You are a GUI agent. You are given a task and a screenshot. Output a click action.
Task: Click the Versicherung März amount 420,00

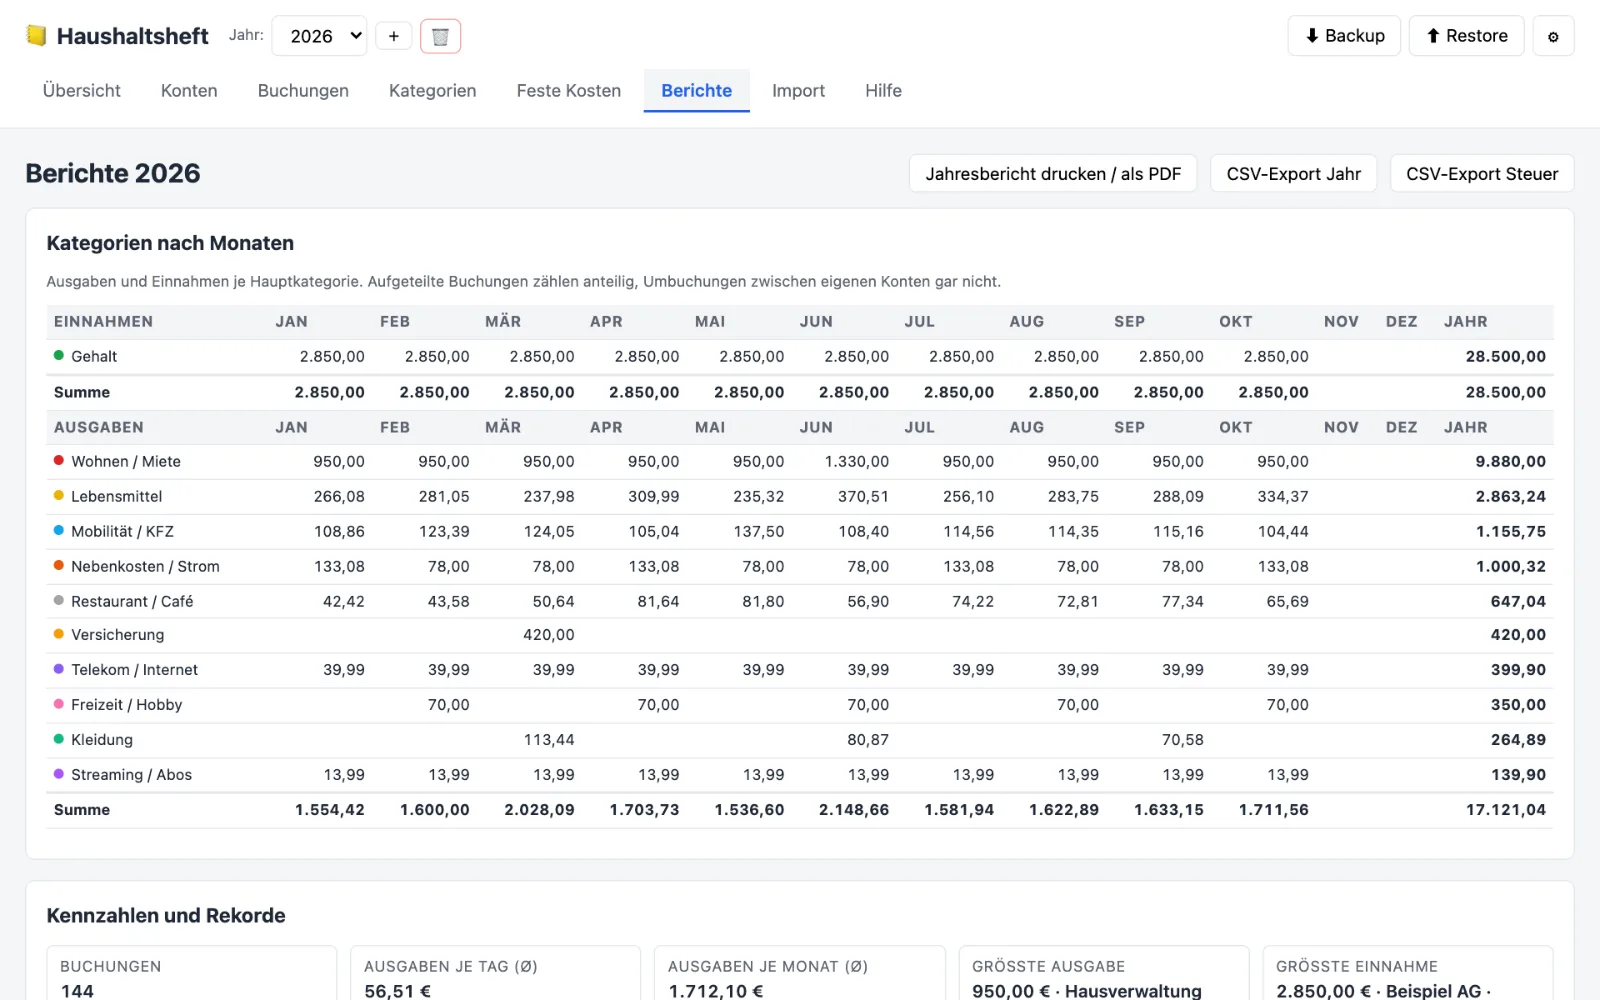tap(549, 635)
